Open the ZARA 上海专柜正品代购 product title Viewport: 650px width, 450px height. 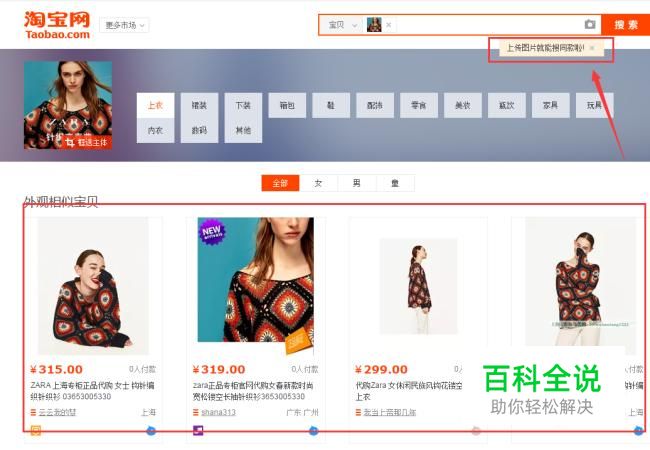(92, 391)
